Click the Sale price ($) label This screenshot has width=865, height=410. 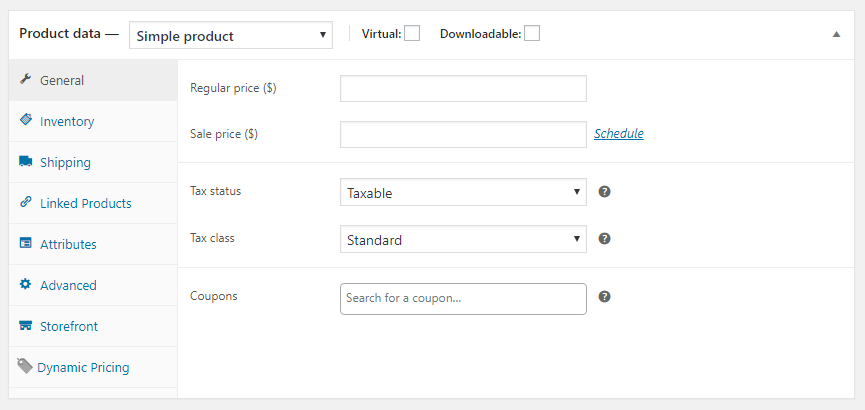(223, 134)
